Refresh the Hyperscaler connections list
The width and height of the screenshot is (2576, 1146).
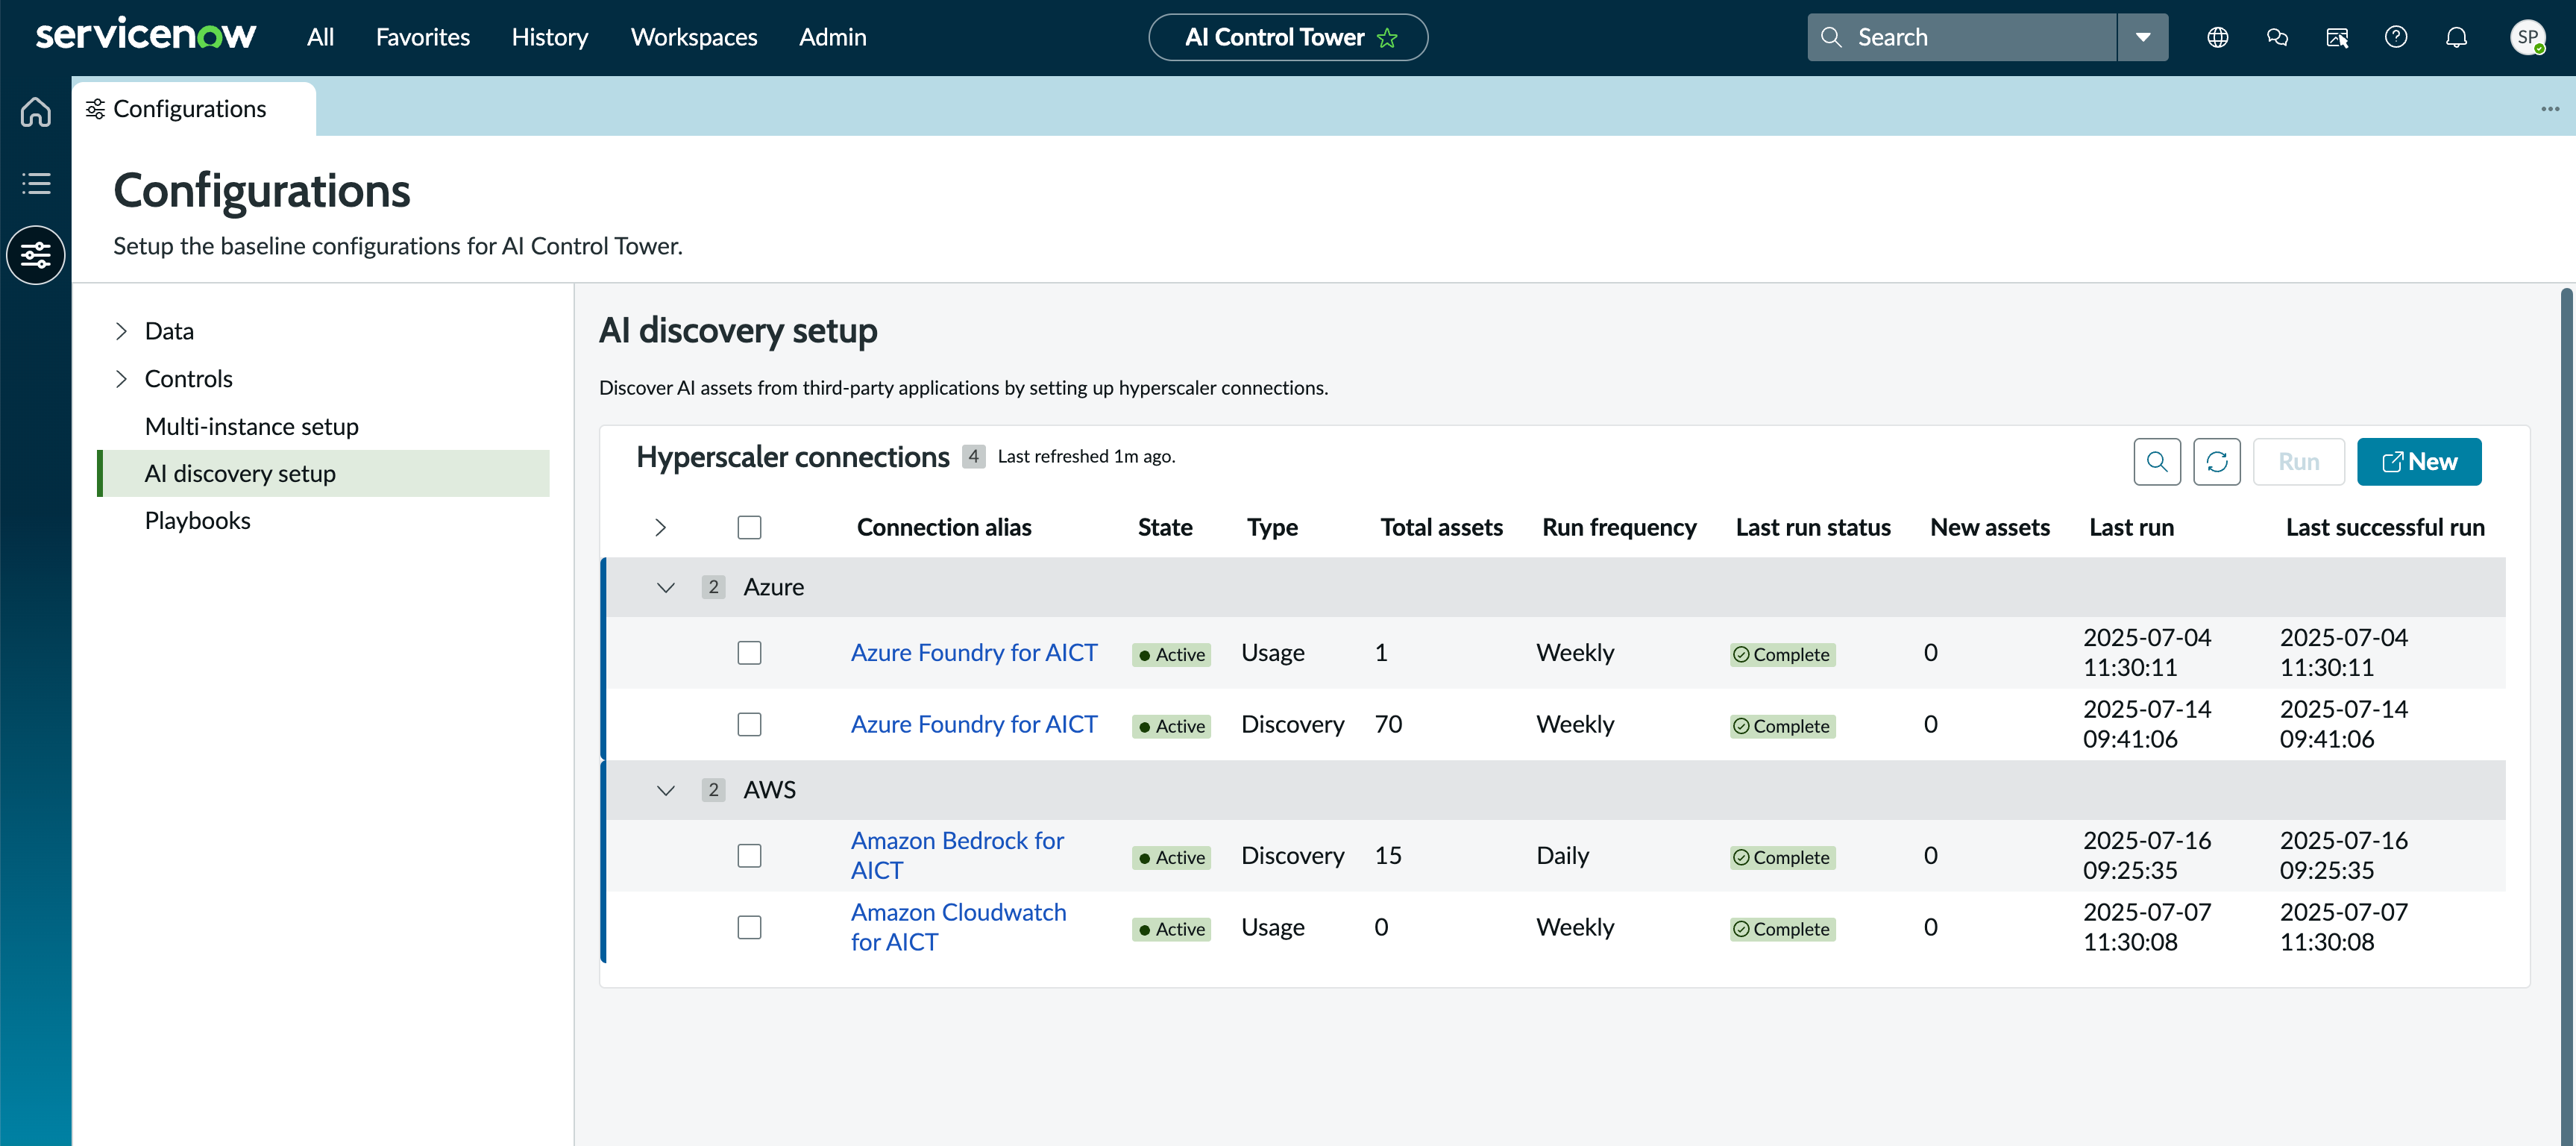pos(2217,462)
